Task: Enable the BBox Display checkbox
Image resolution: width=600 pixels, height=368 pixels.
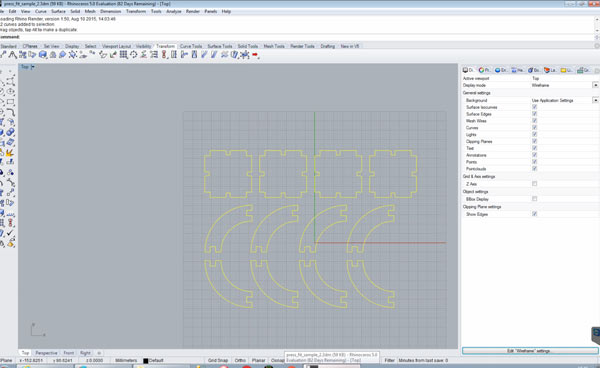Action: pos(535,199)
